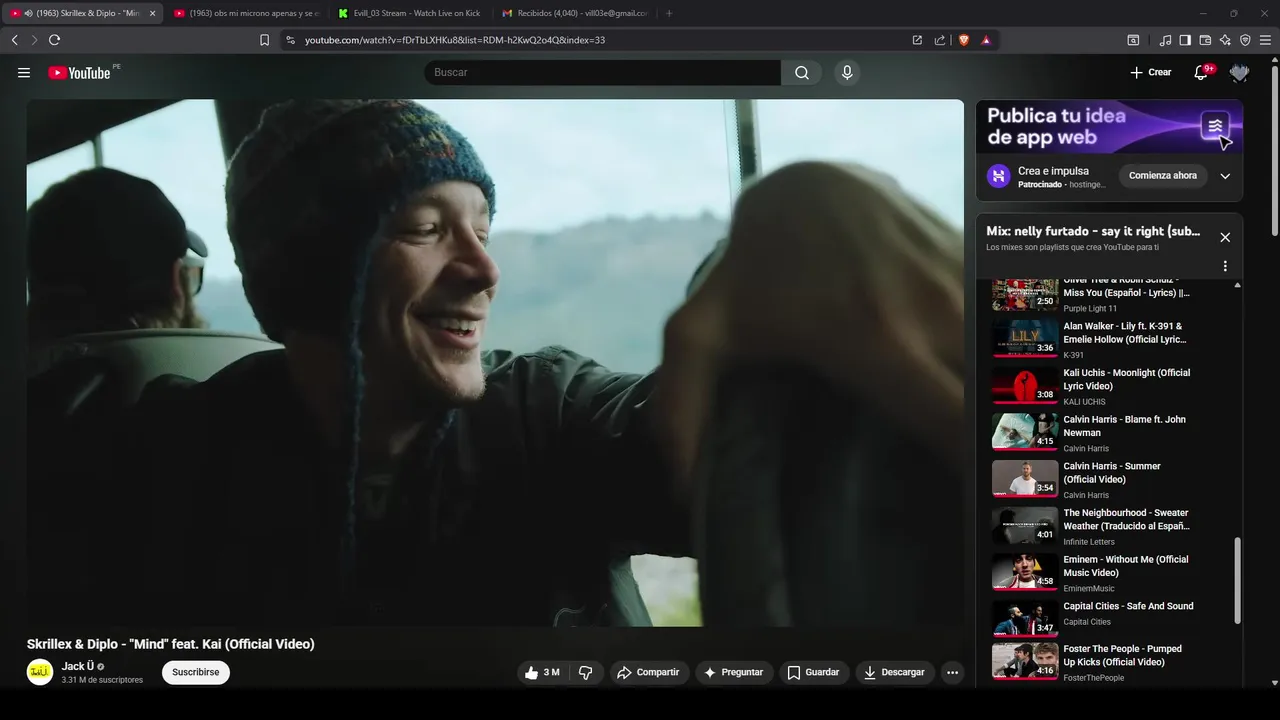Click the tab search icon in toolbar
The height and width of the screenshot is (720, 1280).
click(x=1133, y=40)
